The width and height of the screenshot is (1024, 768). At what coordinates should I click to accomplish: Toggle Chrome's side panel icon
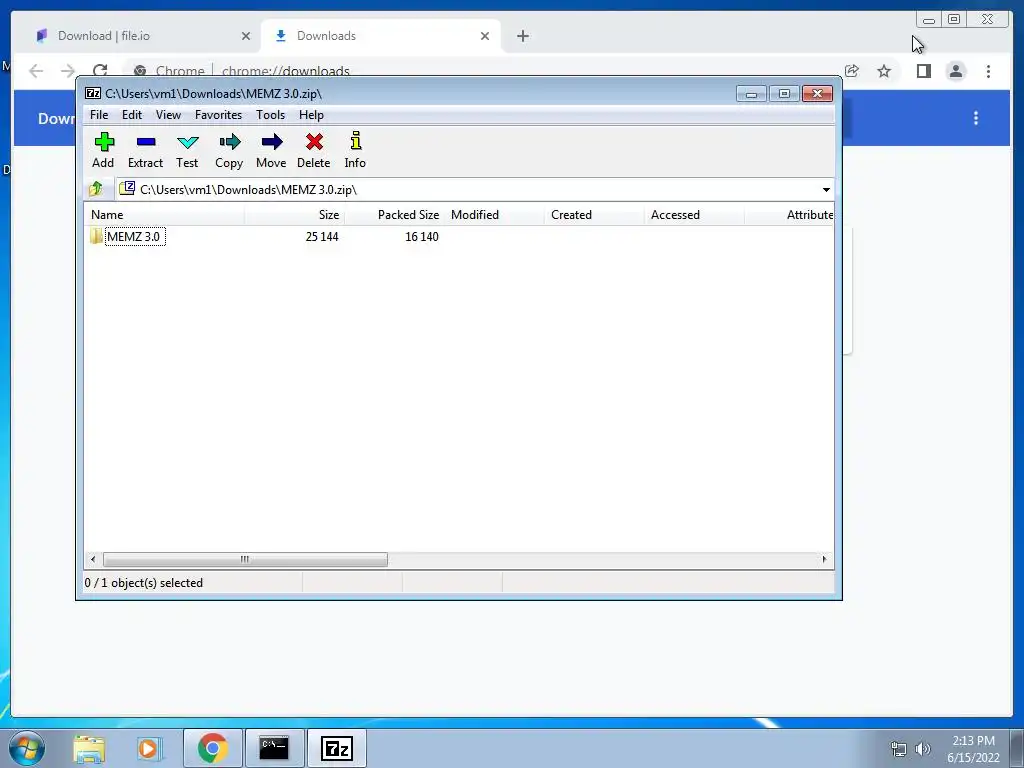tap(923, 71)
